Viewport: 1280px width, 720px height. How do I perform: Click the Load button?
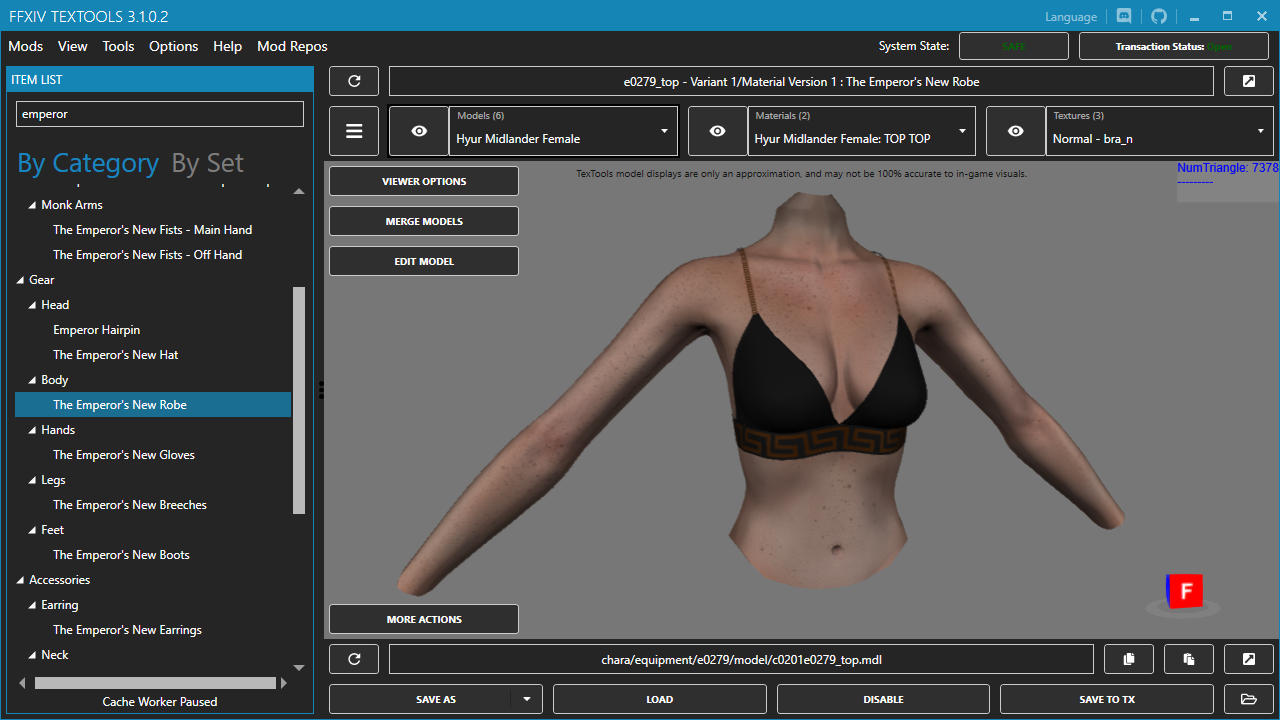(660, 699)
